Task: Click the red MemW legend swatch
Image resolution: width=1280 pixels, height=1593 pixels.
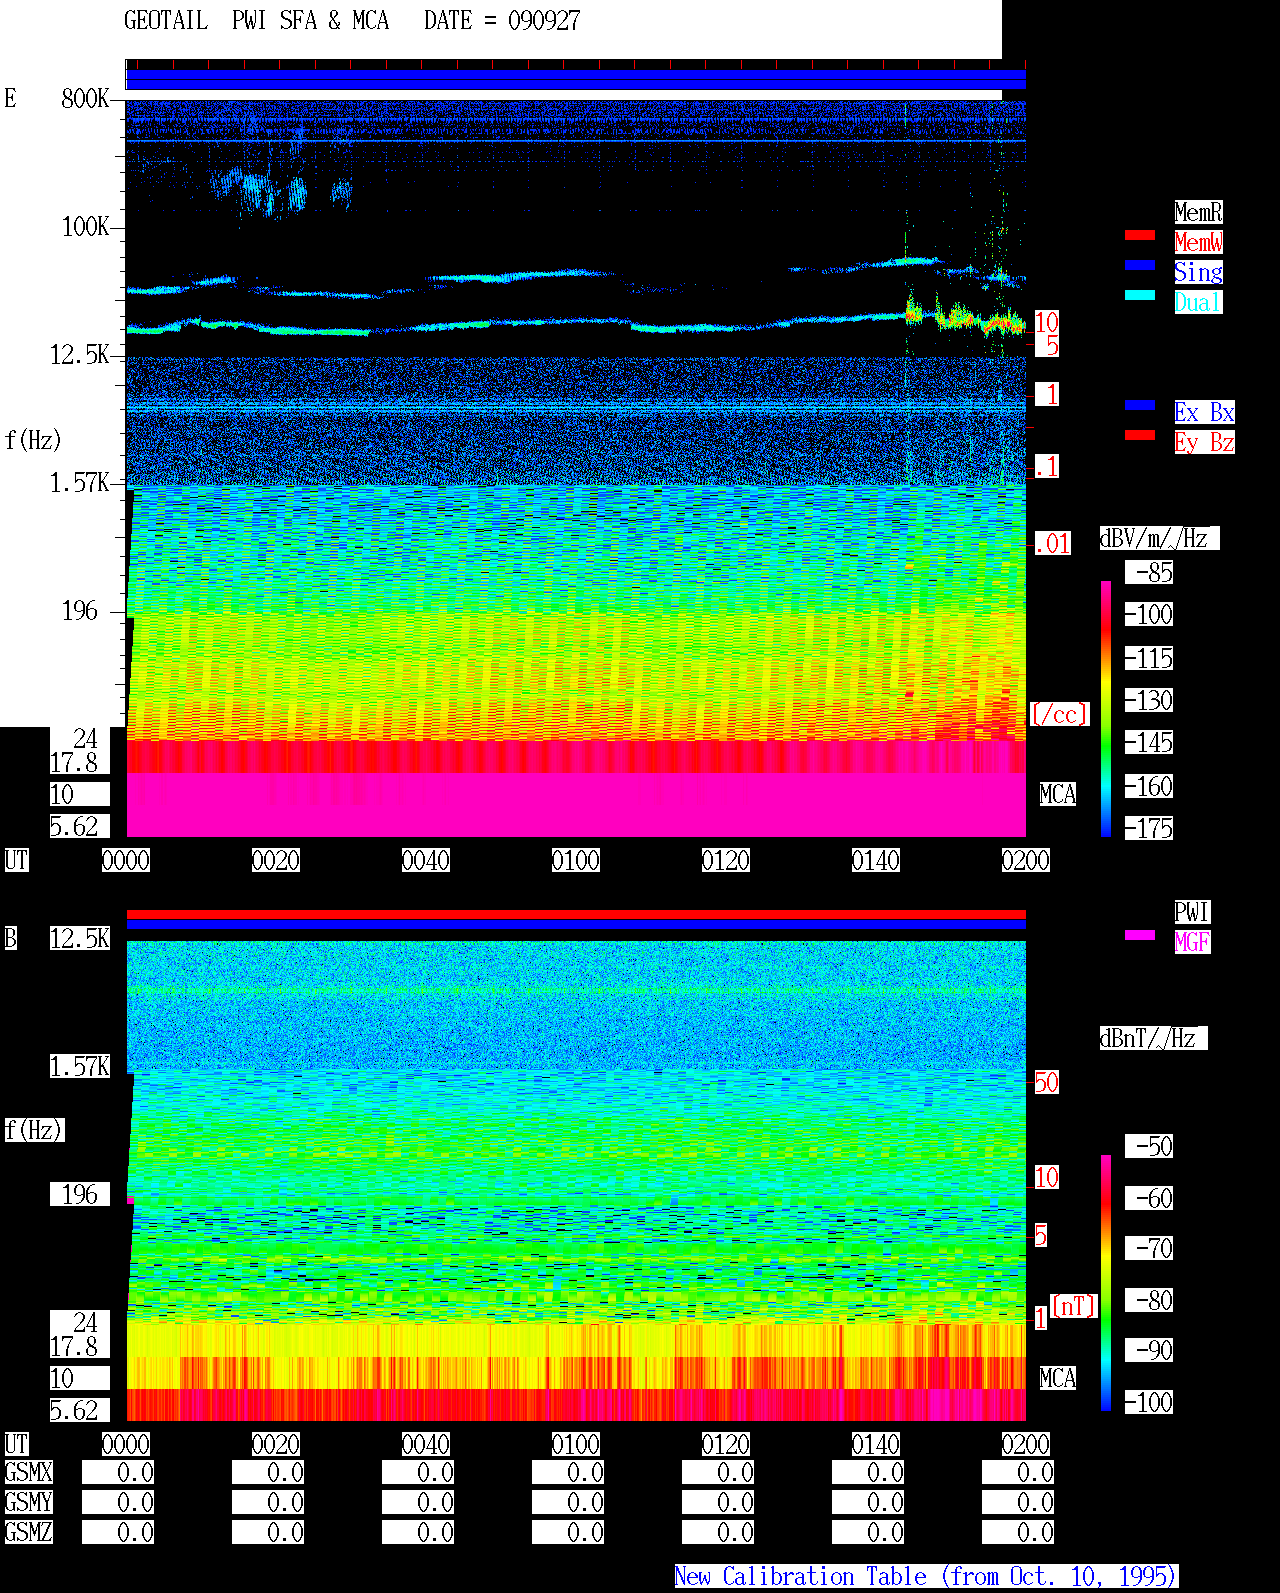Action: coord(1140,235)
